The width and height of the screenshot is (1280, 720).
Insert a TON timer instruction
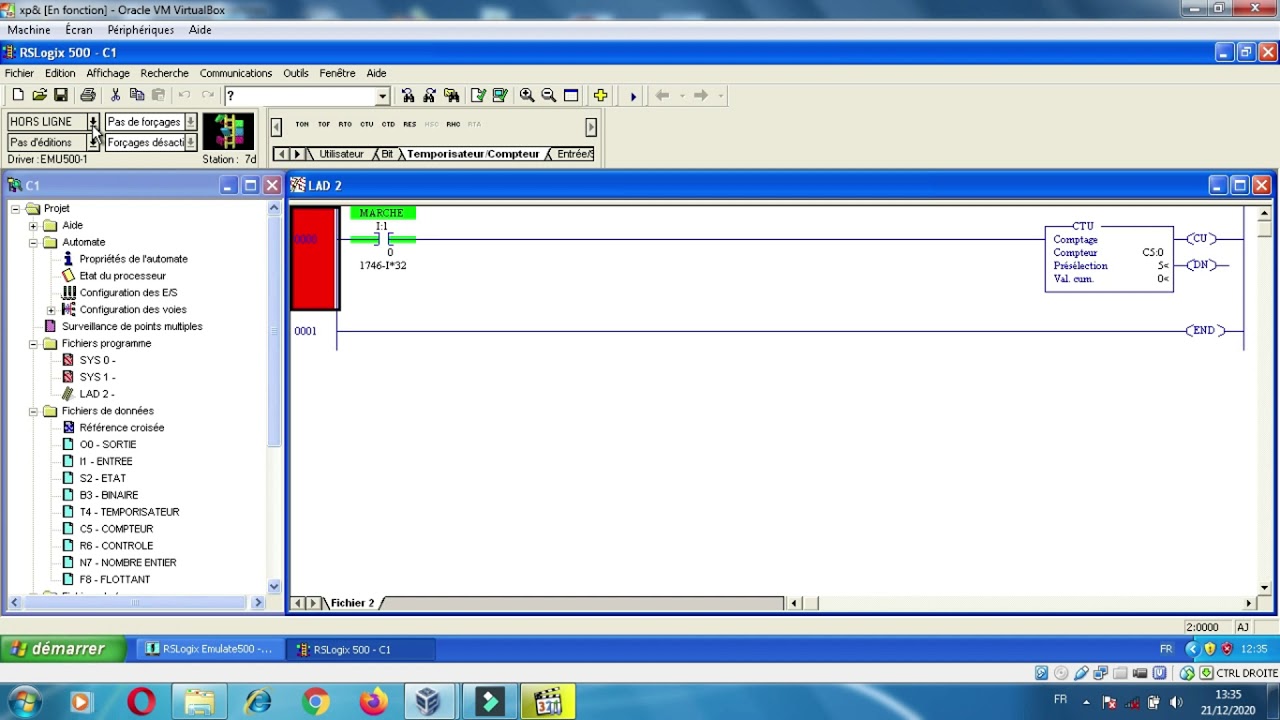(302, 124)
